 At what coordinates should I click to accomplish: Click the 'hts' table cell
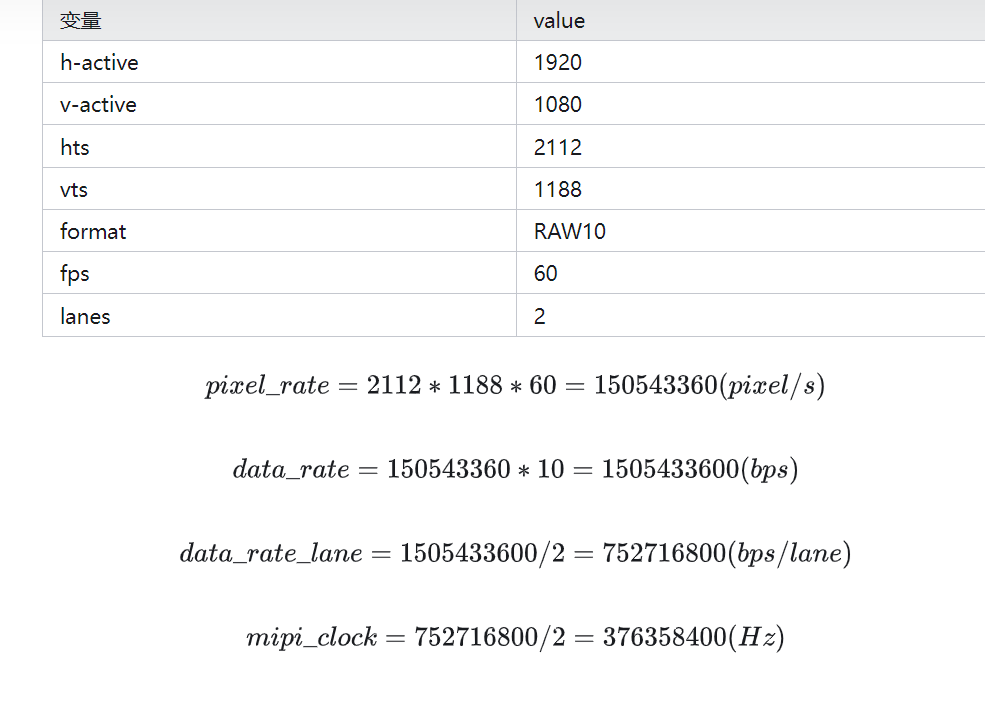280,146
